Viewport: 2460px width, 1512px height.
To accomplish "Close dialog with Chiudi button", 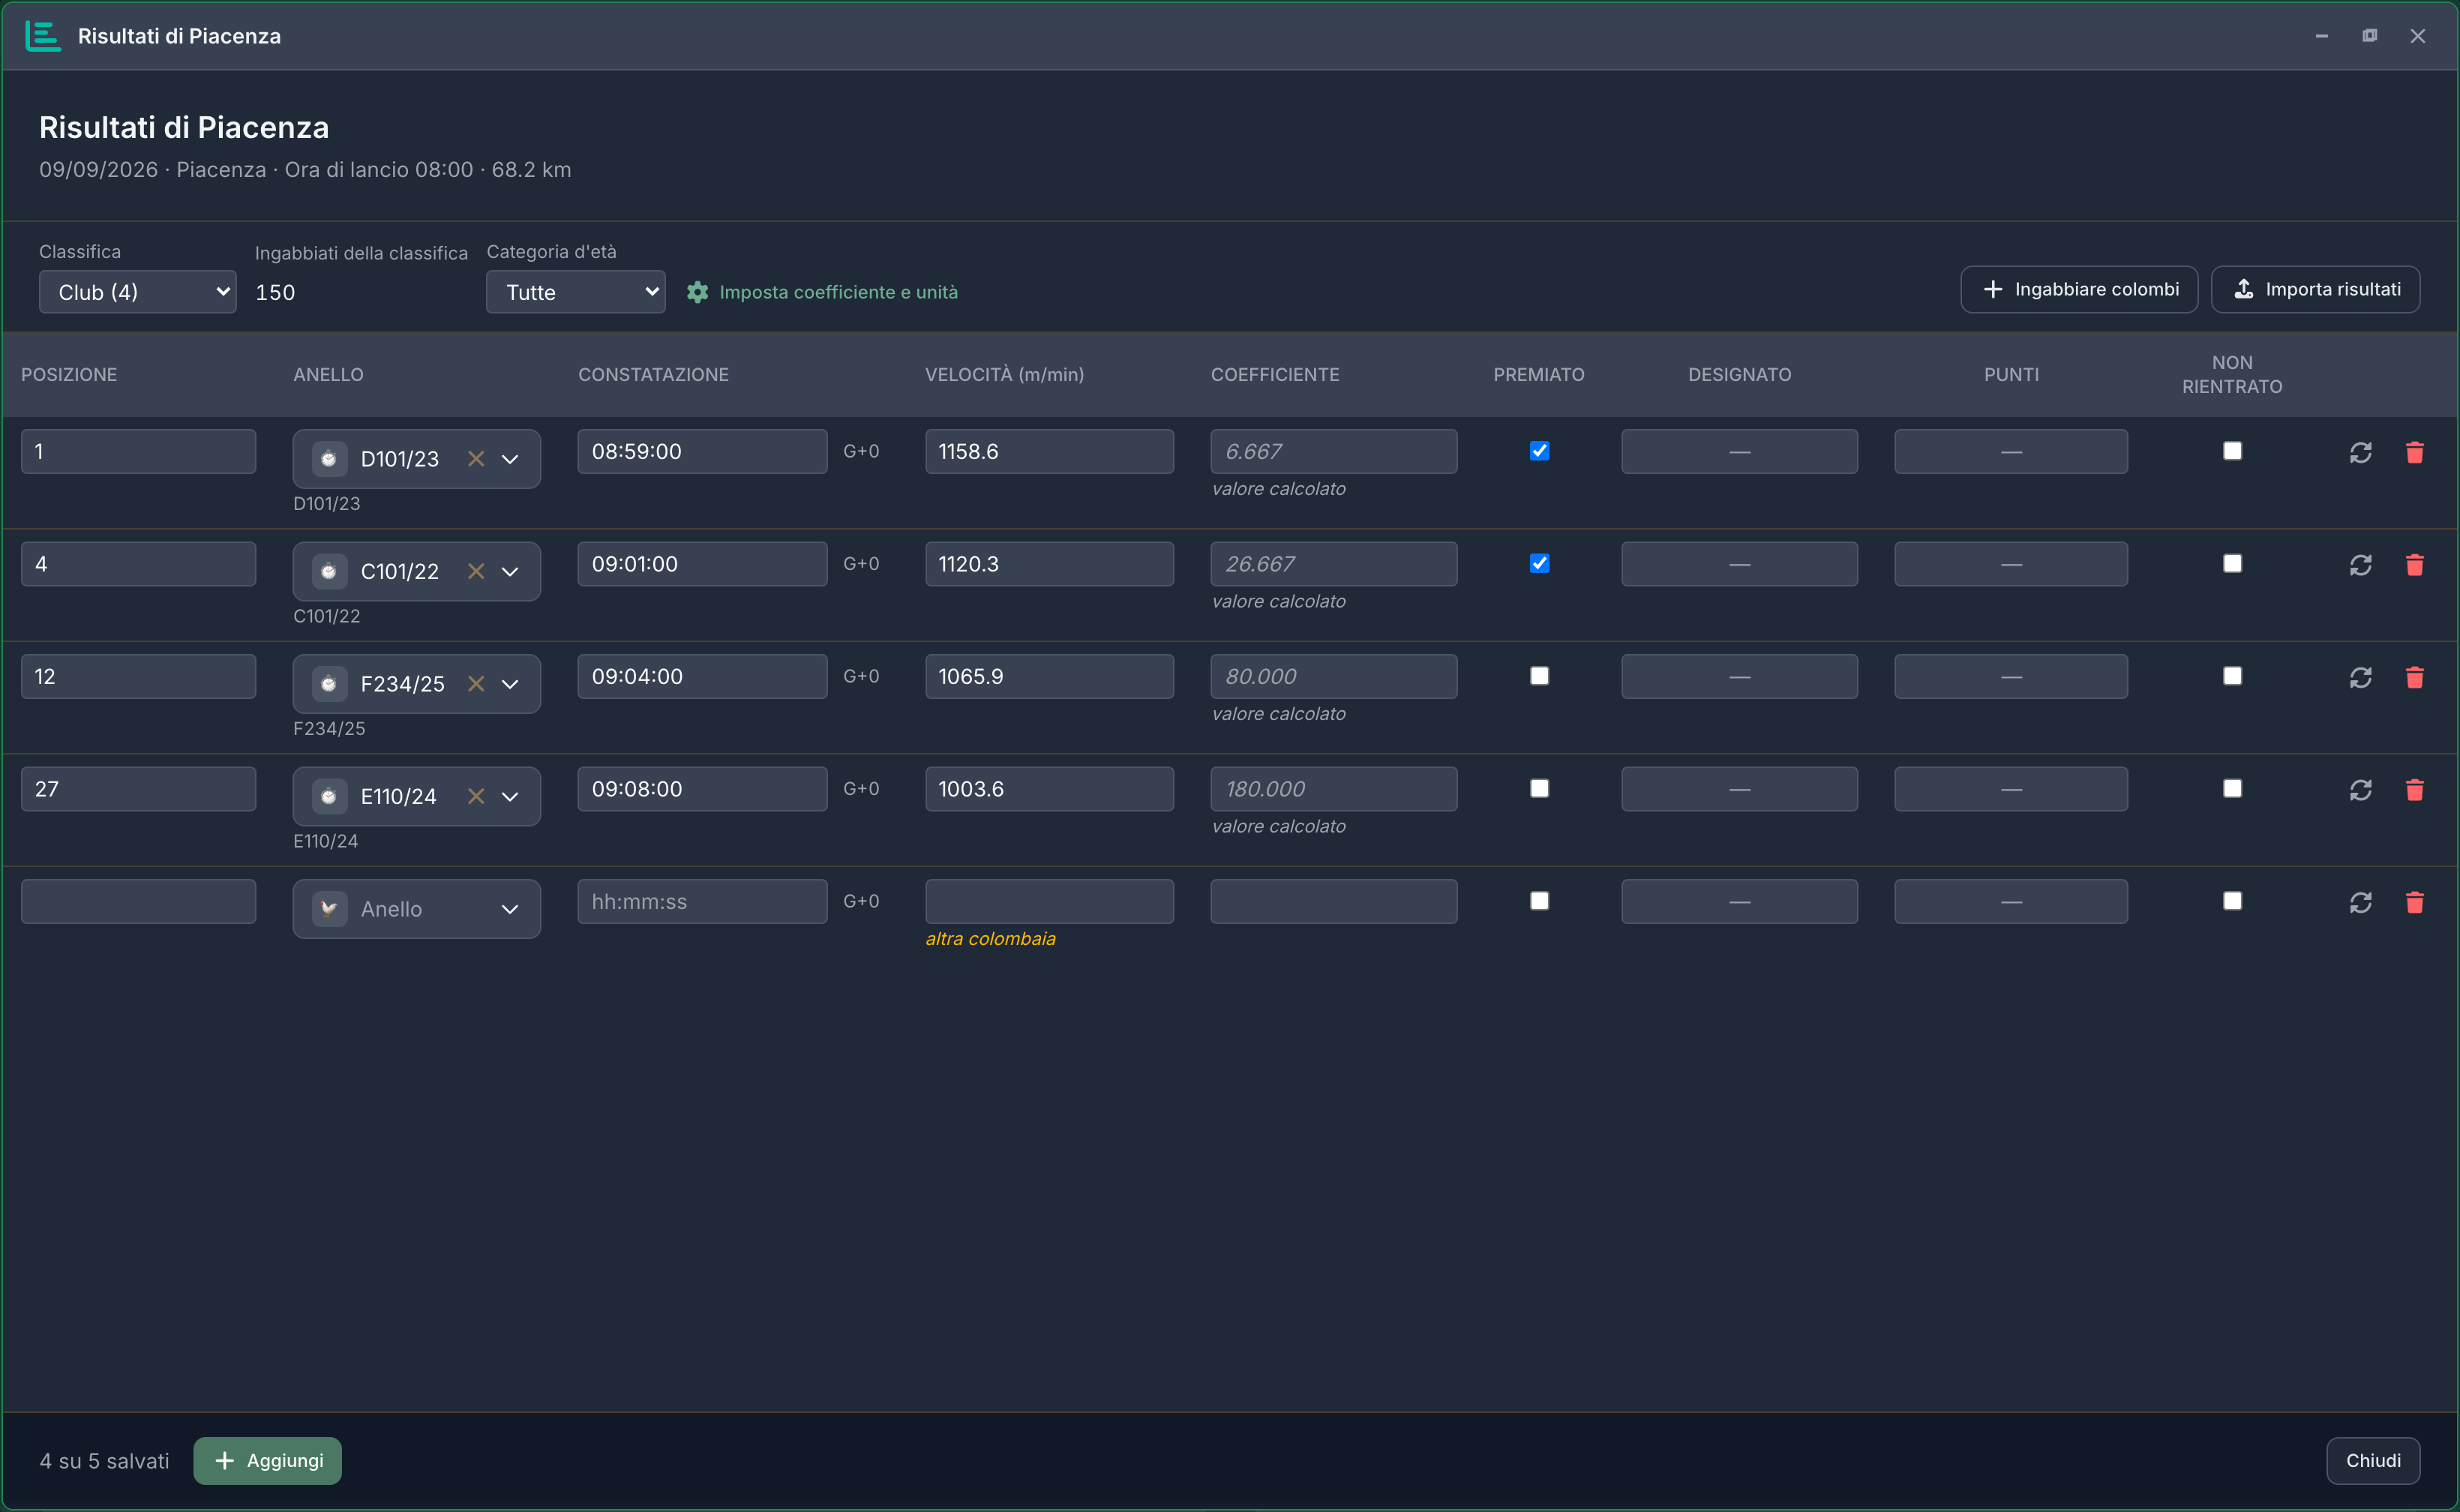I will click(2373, 1461).
